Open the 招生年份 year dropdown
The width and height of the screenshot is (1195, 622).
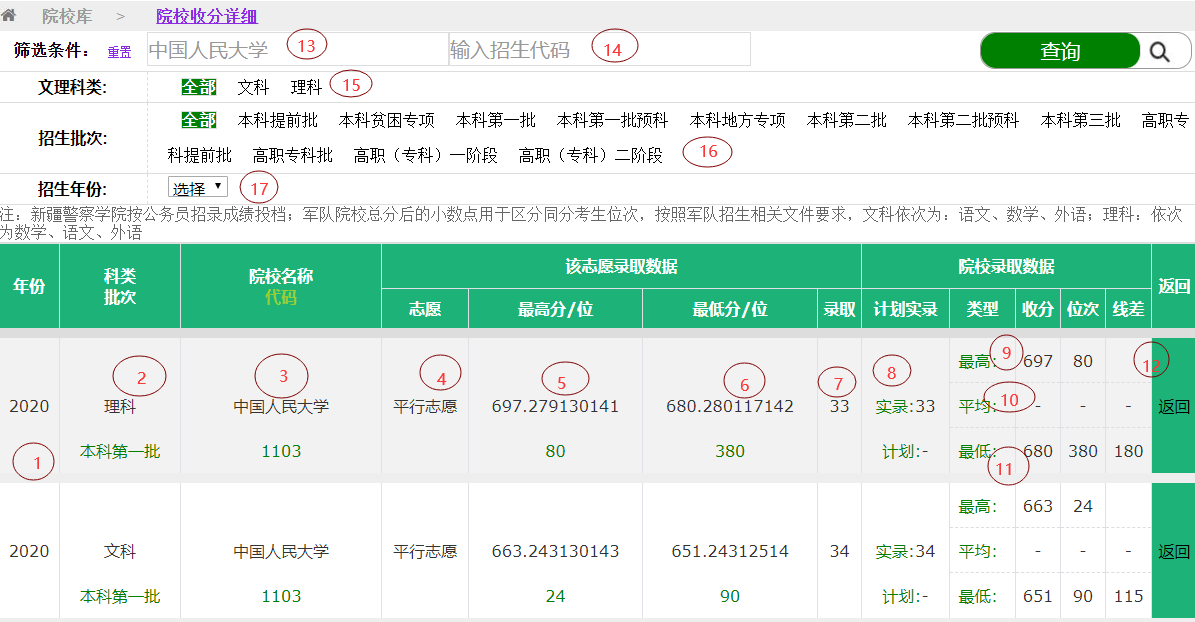(x=198, y=188)
